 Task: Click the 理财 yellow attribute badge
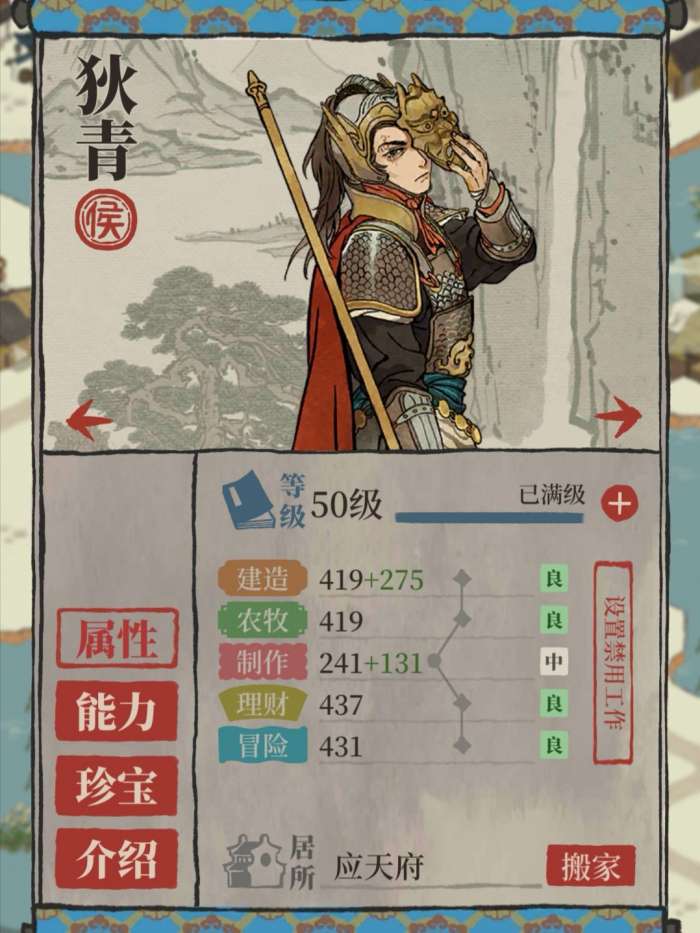tap(262, 704)
